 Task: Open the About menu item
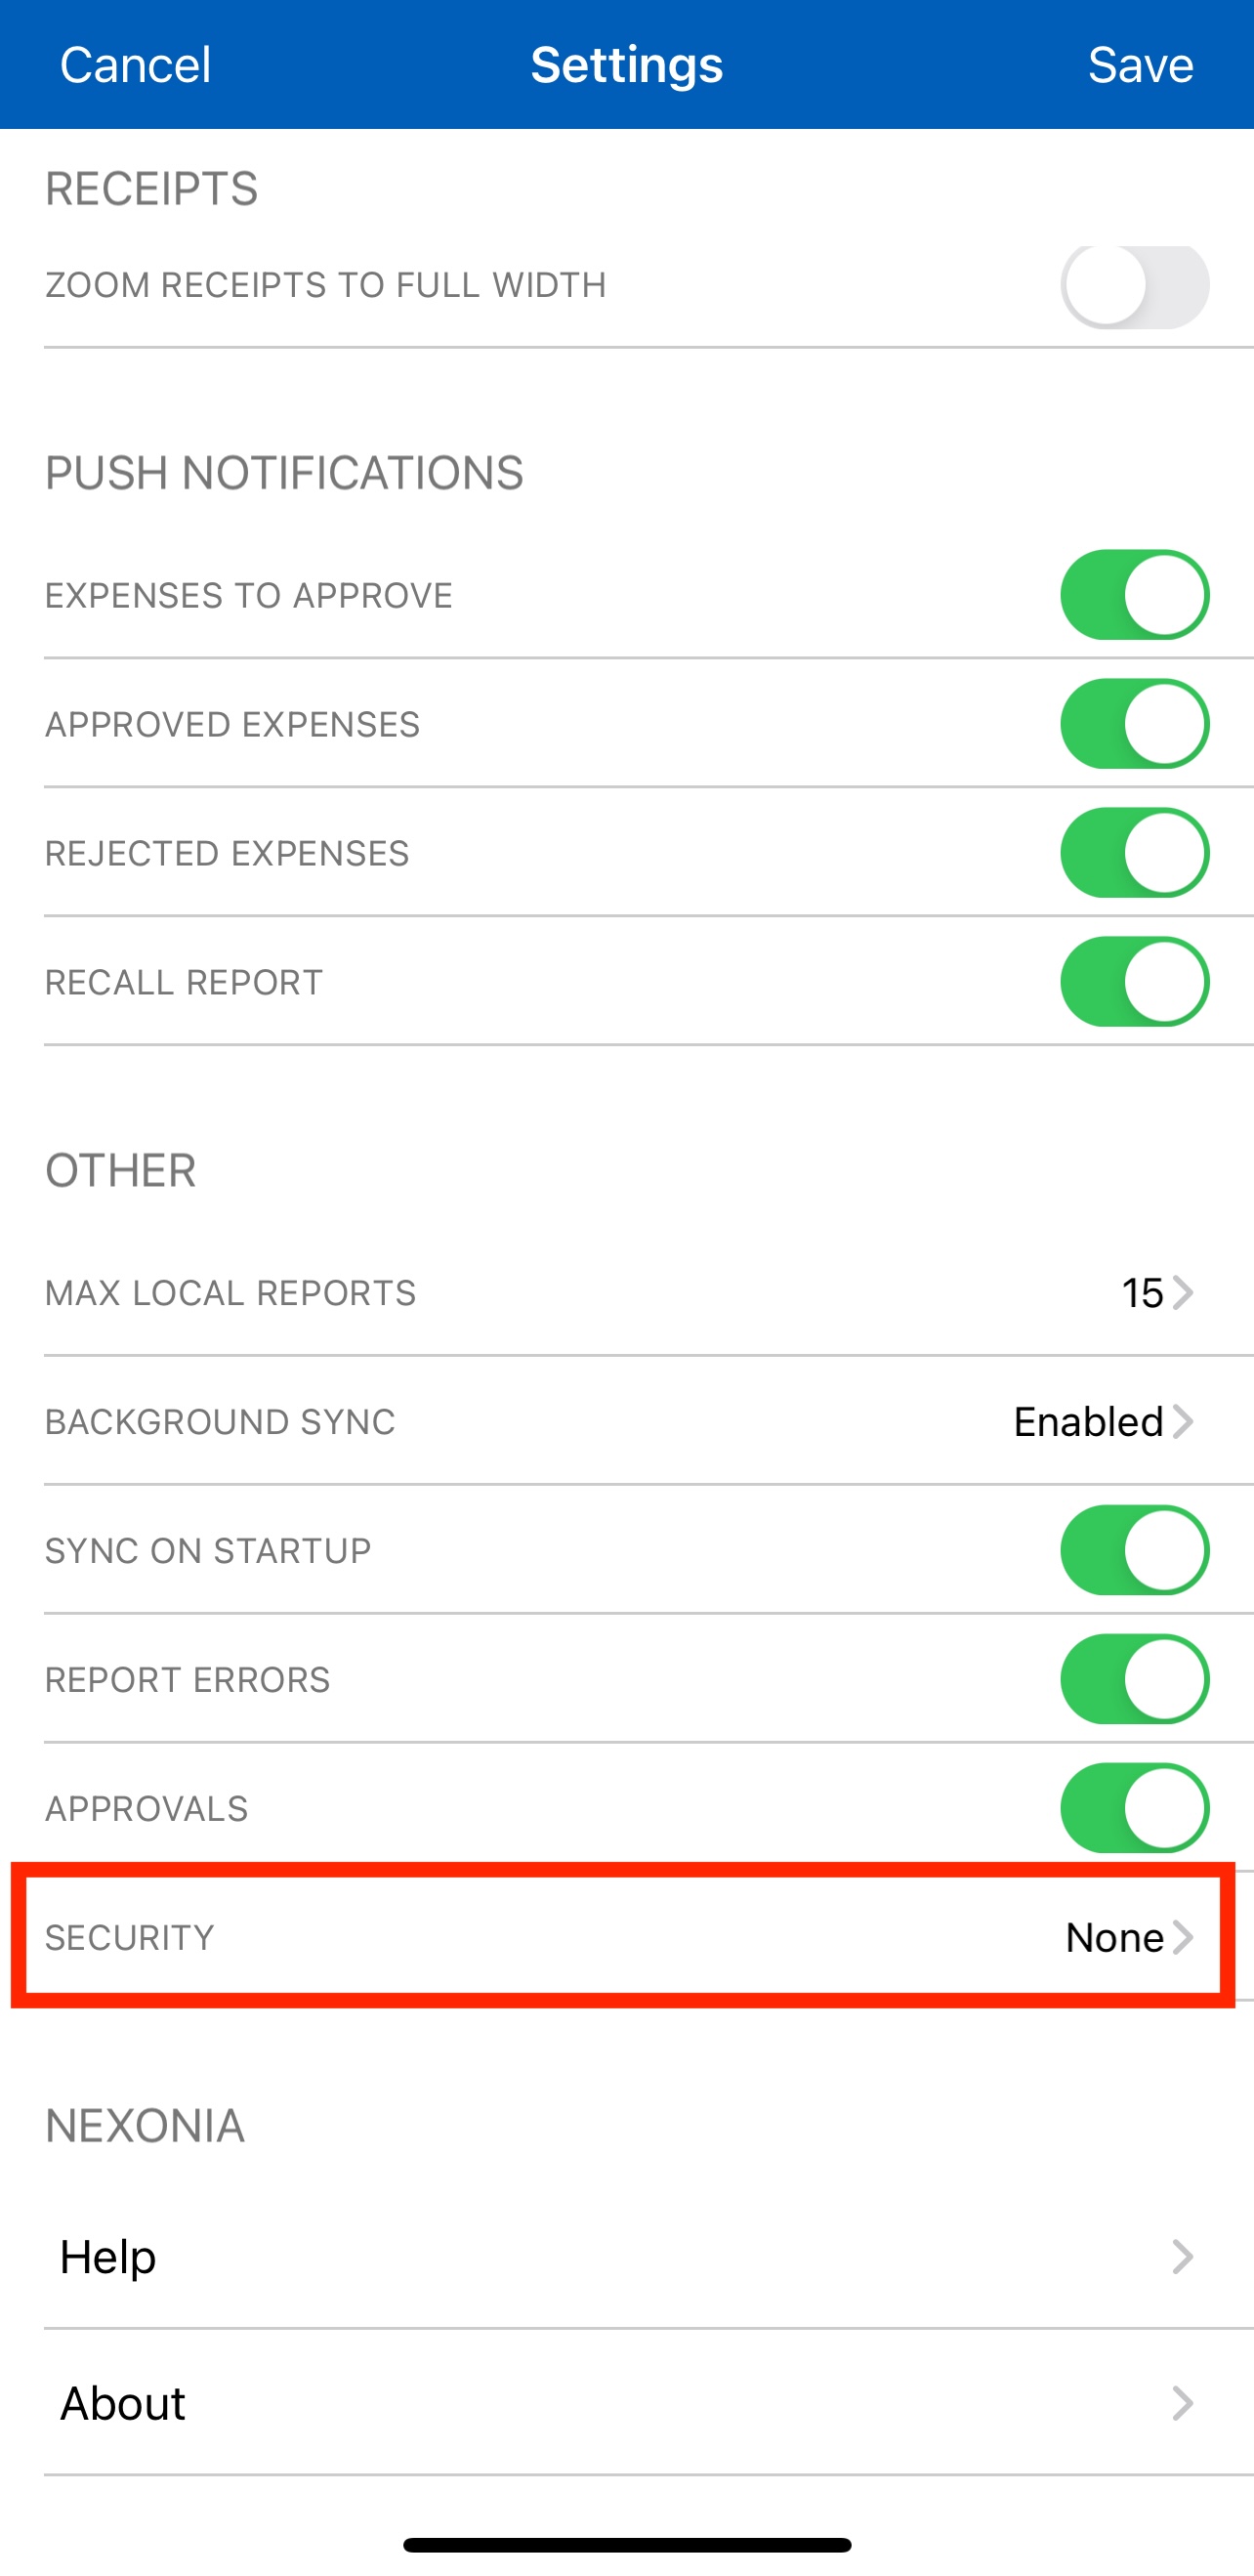pyautogui.click(x=123, y=2403)
